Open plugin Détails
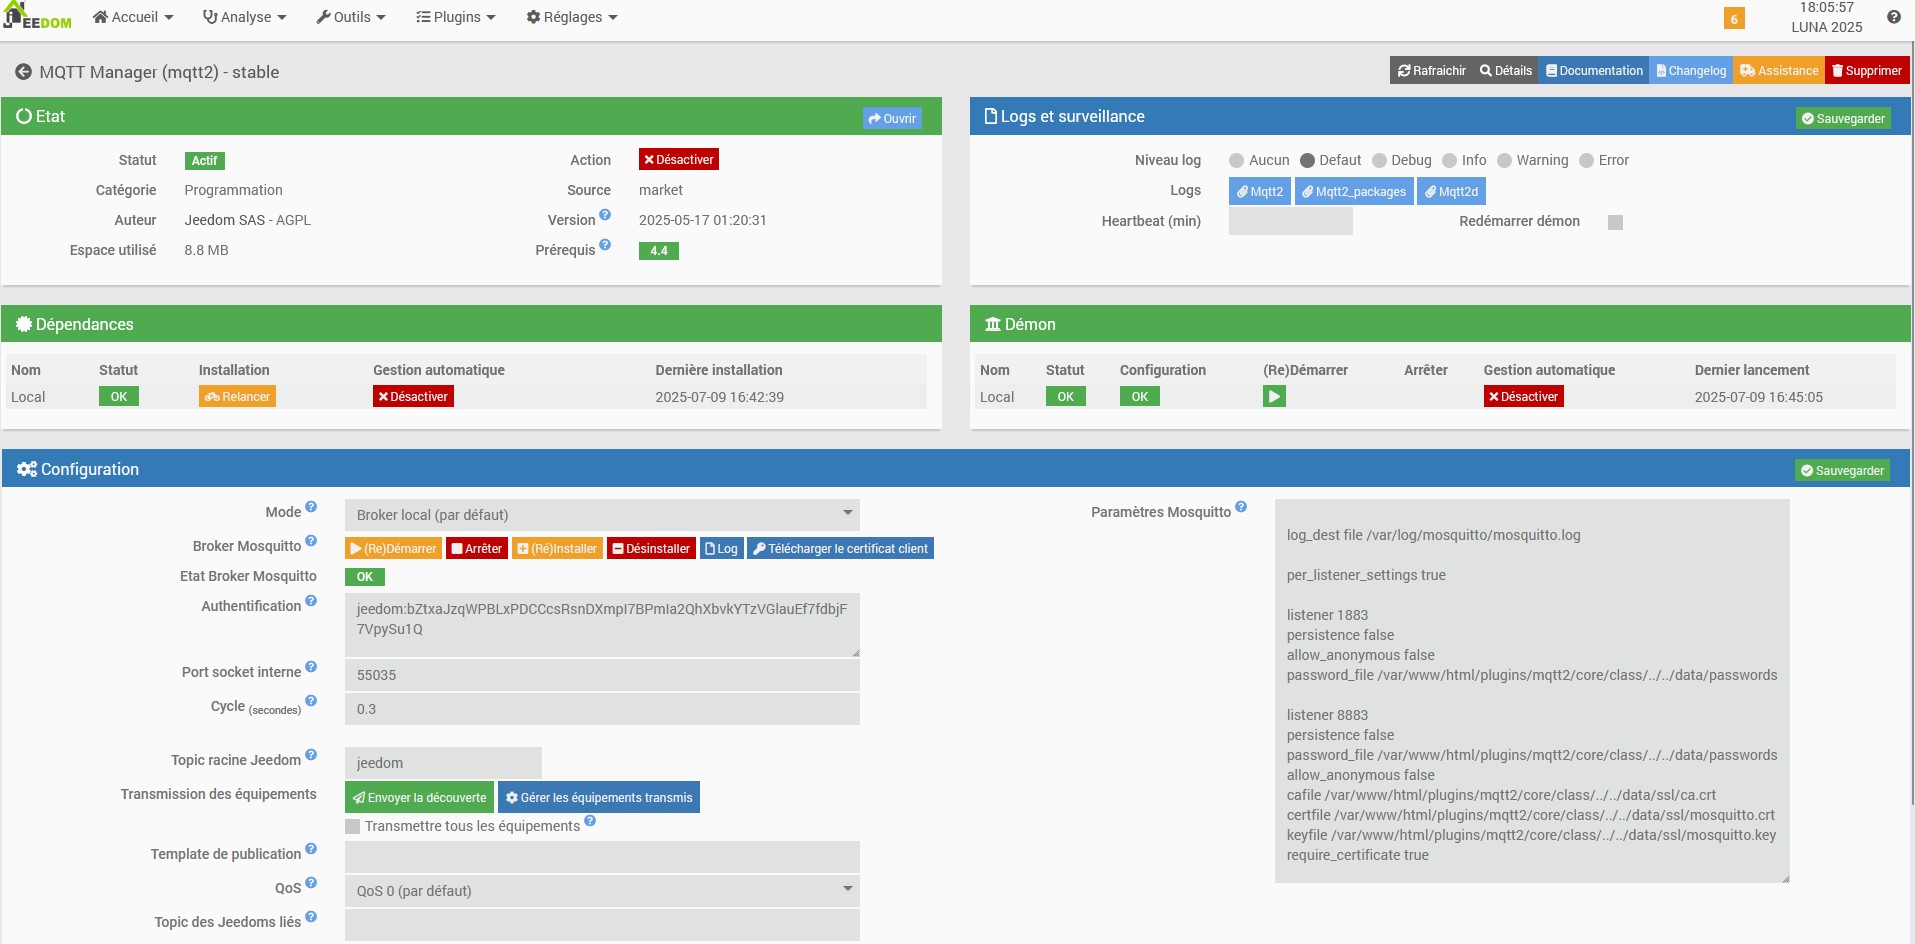This screenshot has width=1915, height=944. 1506,71
